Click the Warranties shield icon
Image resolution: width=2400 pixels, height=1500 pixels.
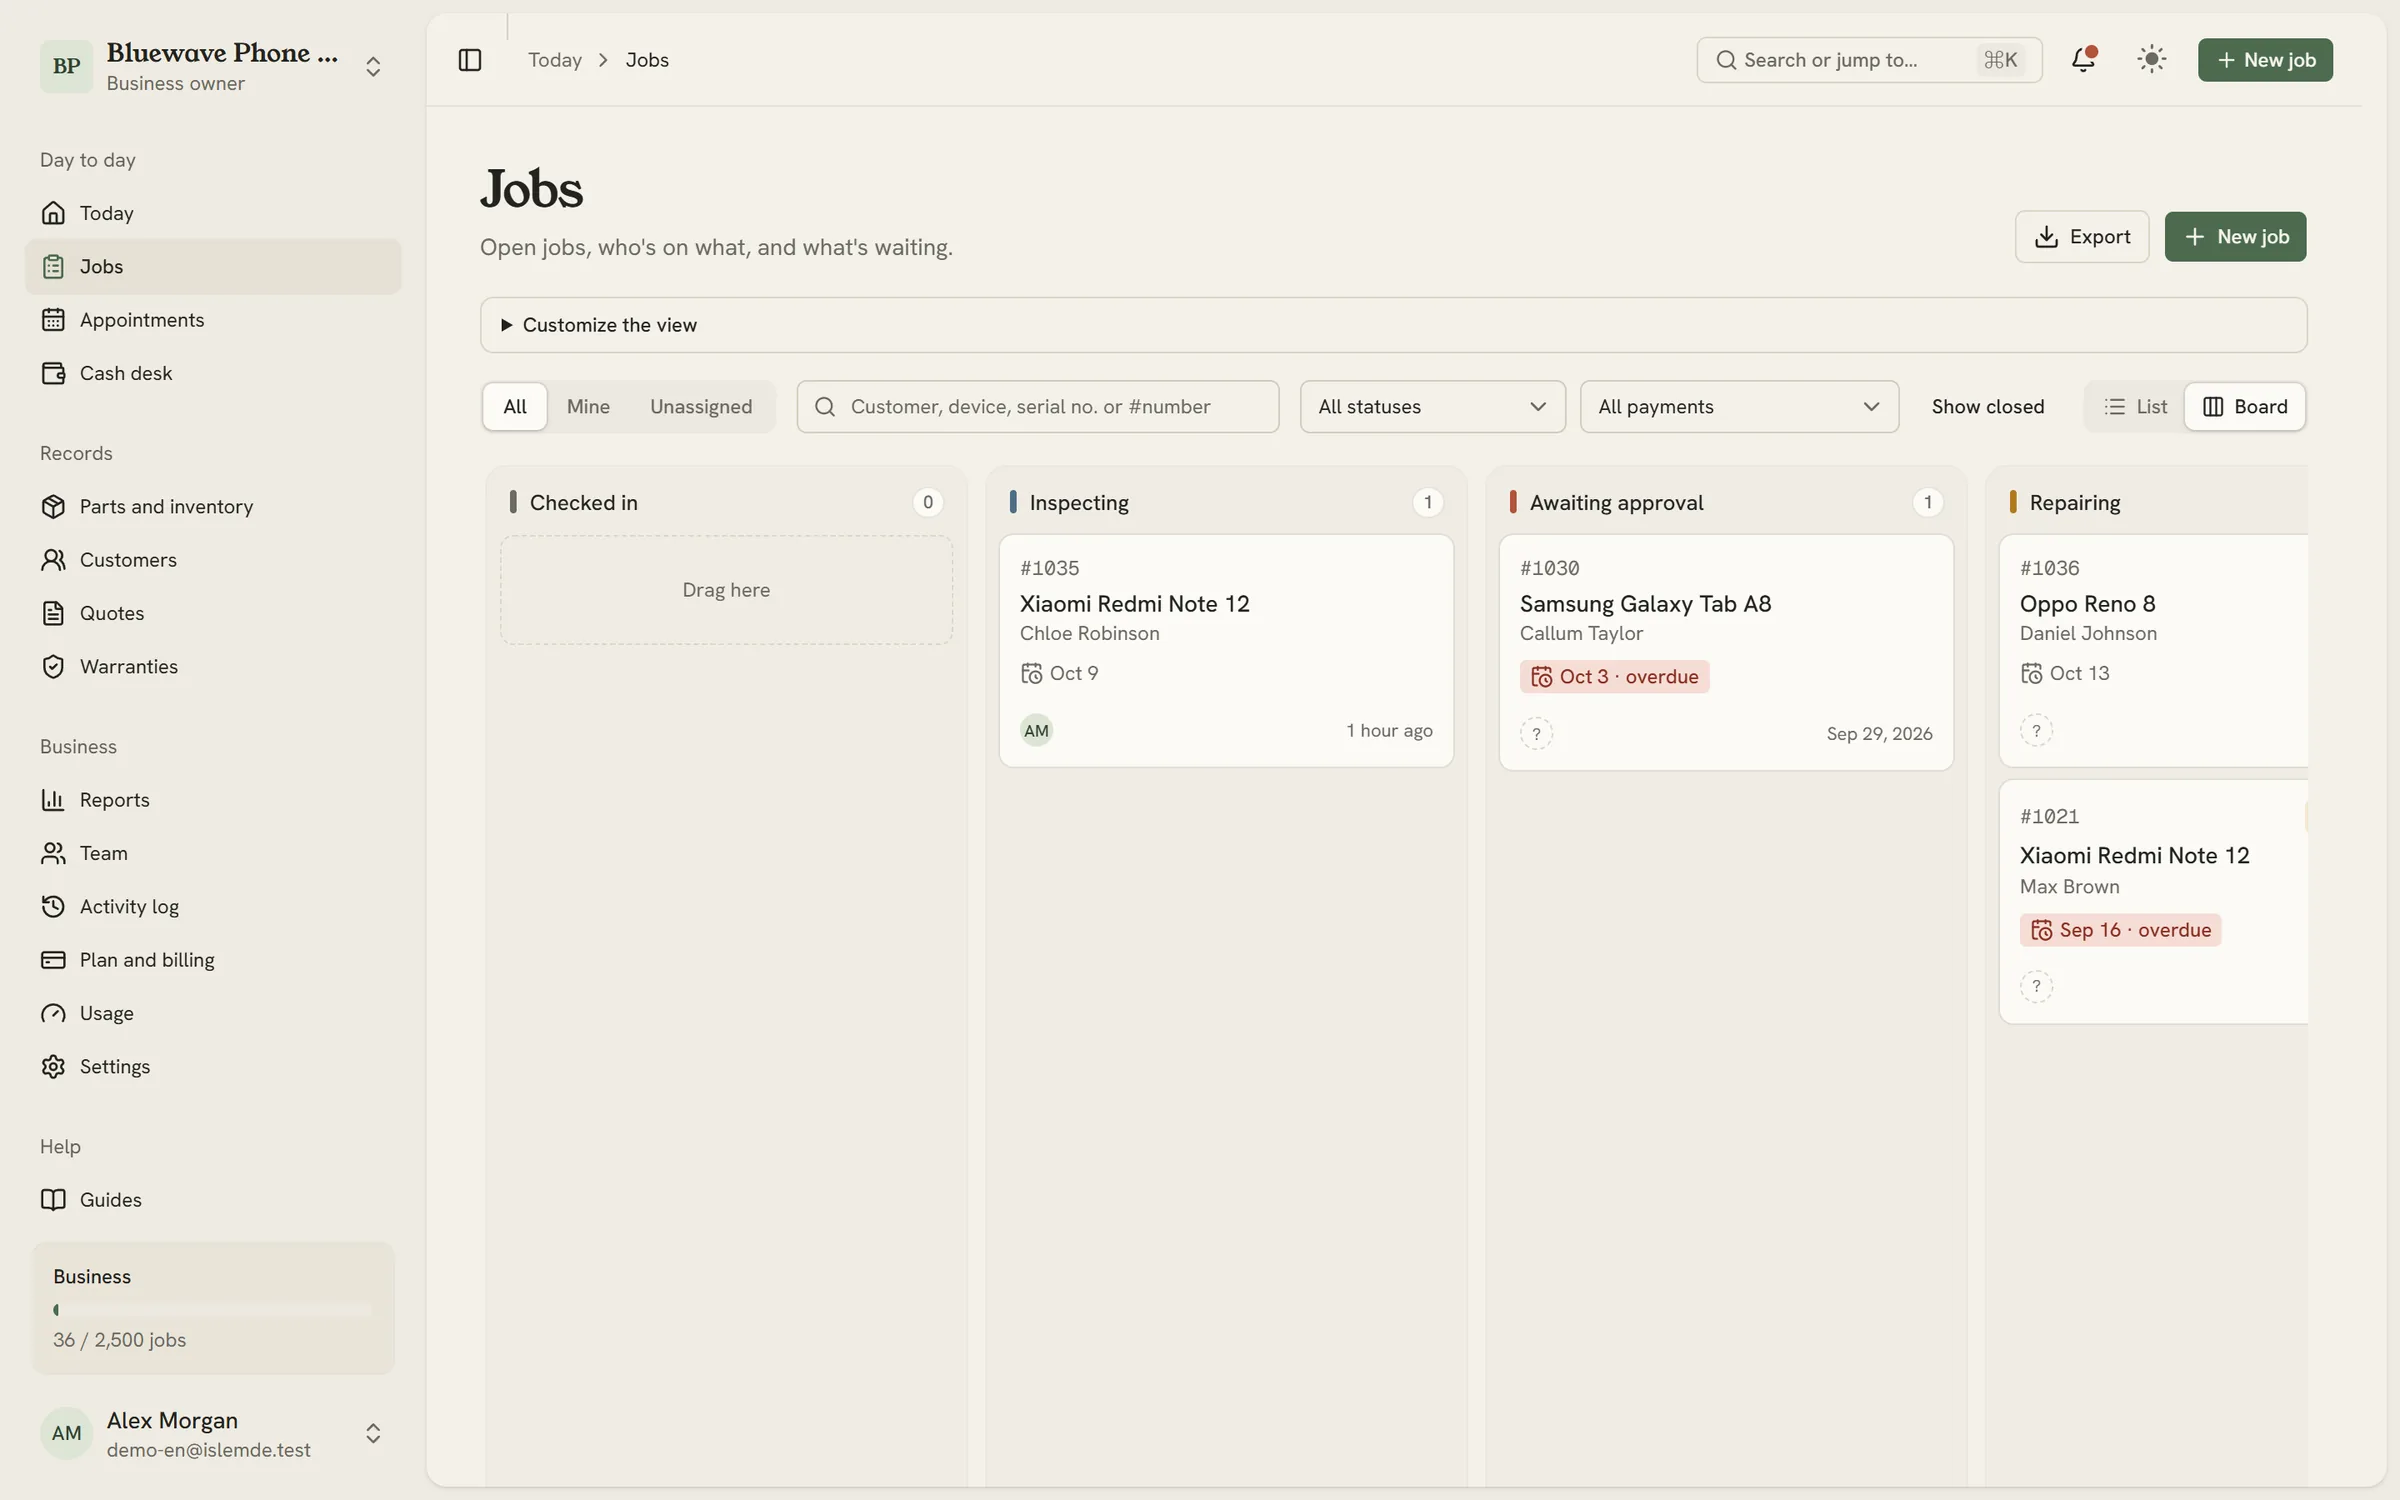53,666
